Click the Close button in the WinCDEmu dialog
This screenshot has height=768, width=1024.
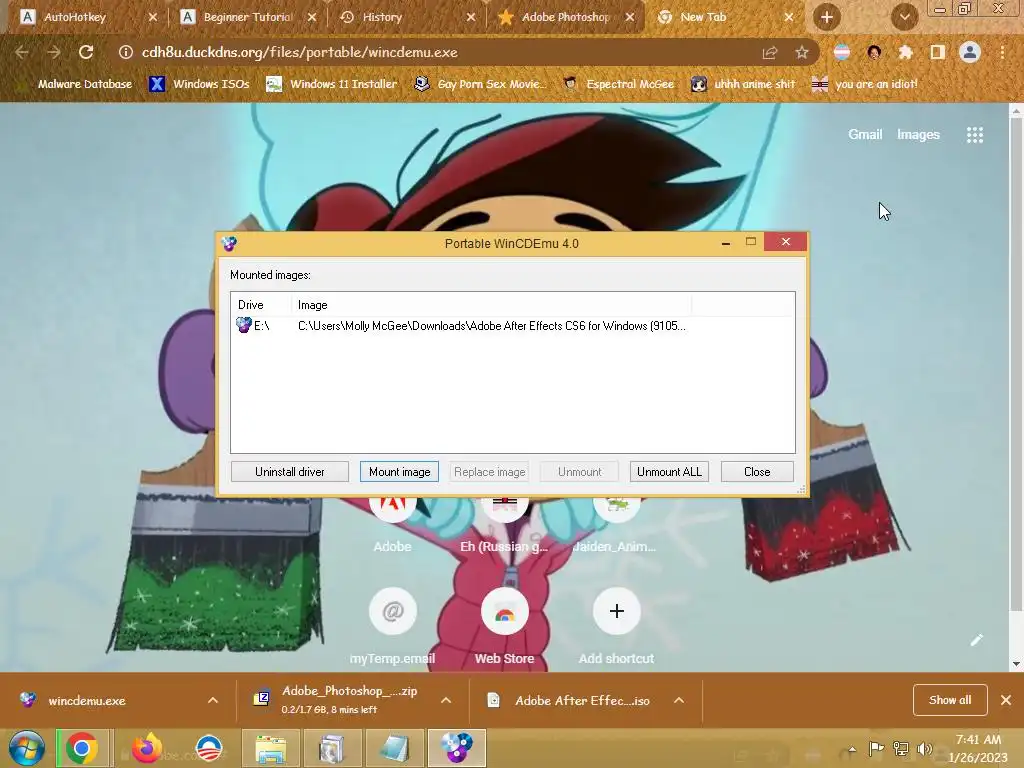[757, 472]
